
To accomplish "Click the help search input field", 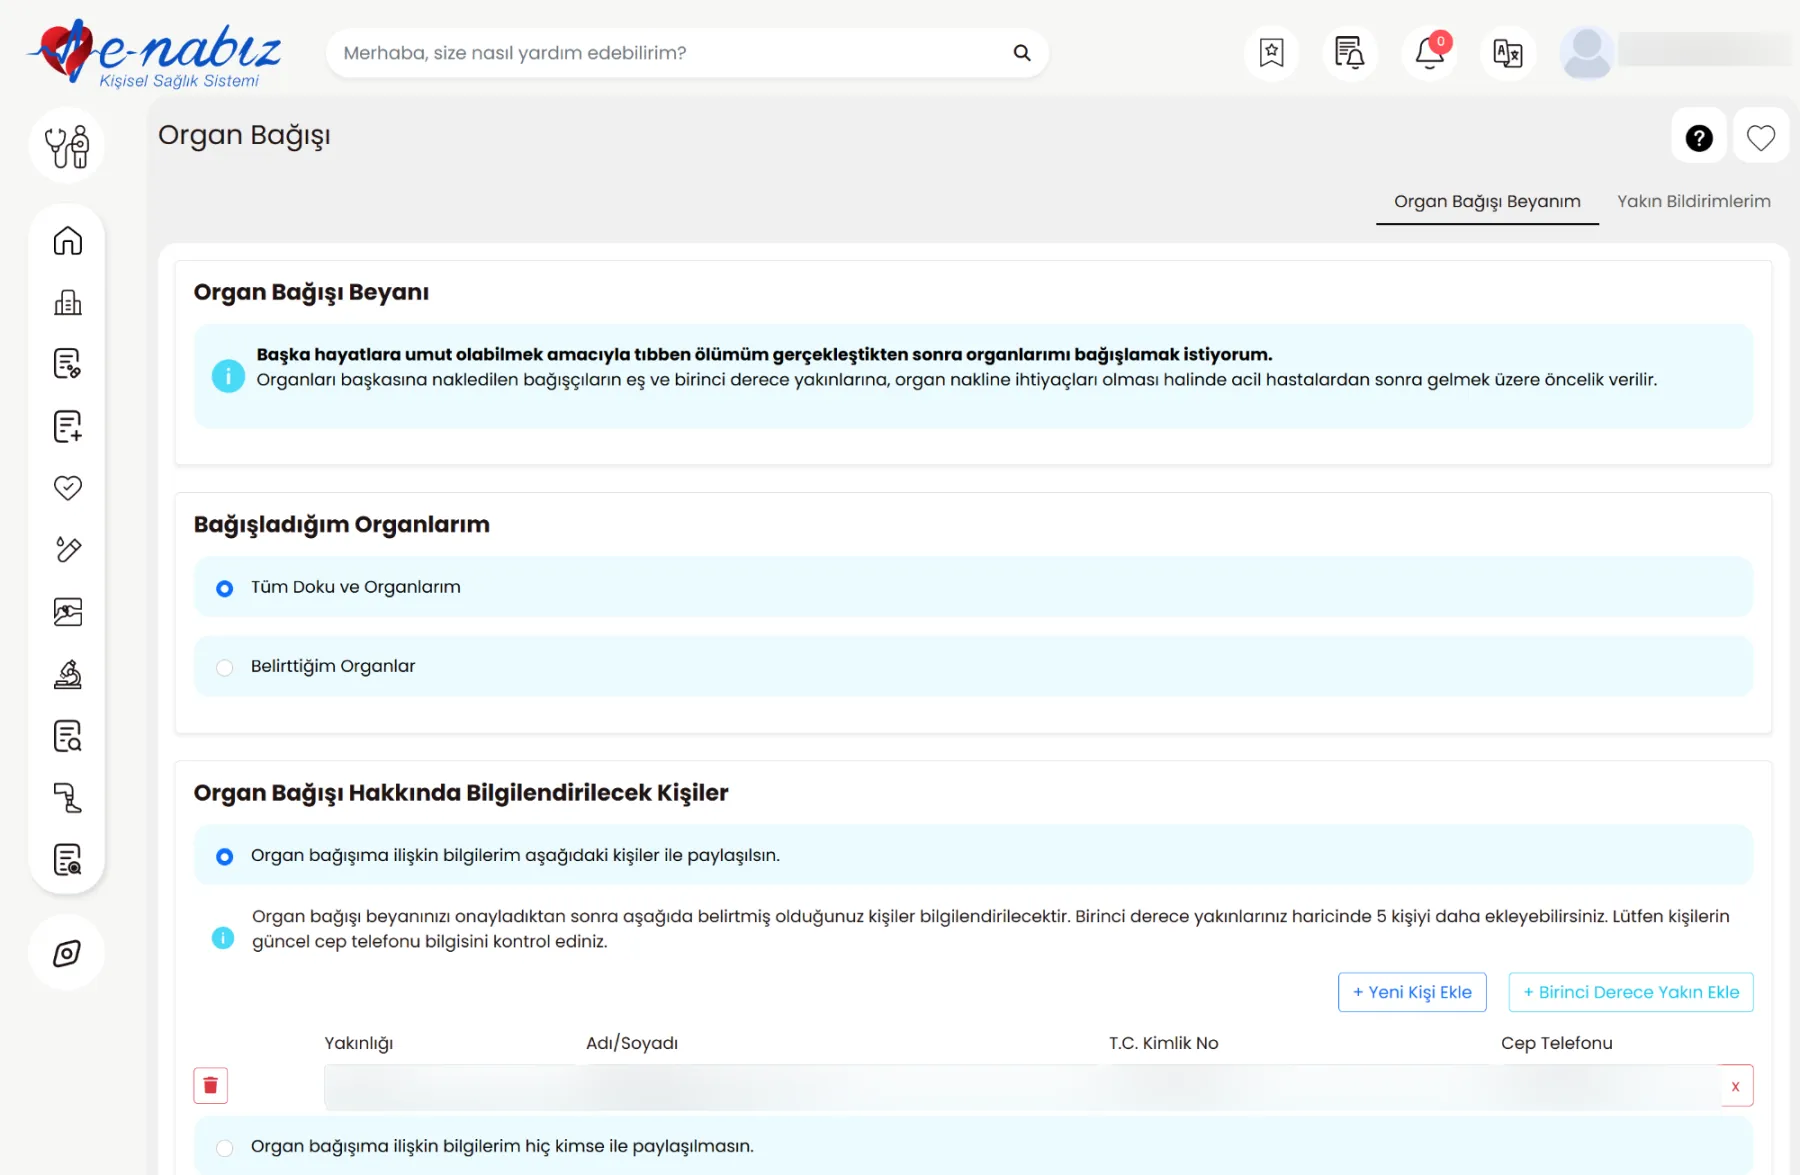I will click(x=670, y=53).
